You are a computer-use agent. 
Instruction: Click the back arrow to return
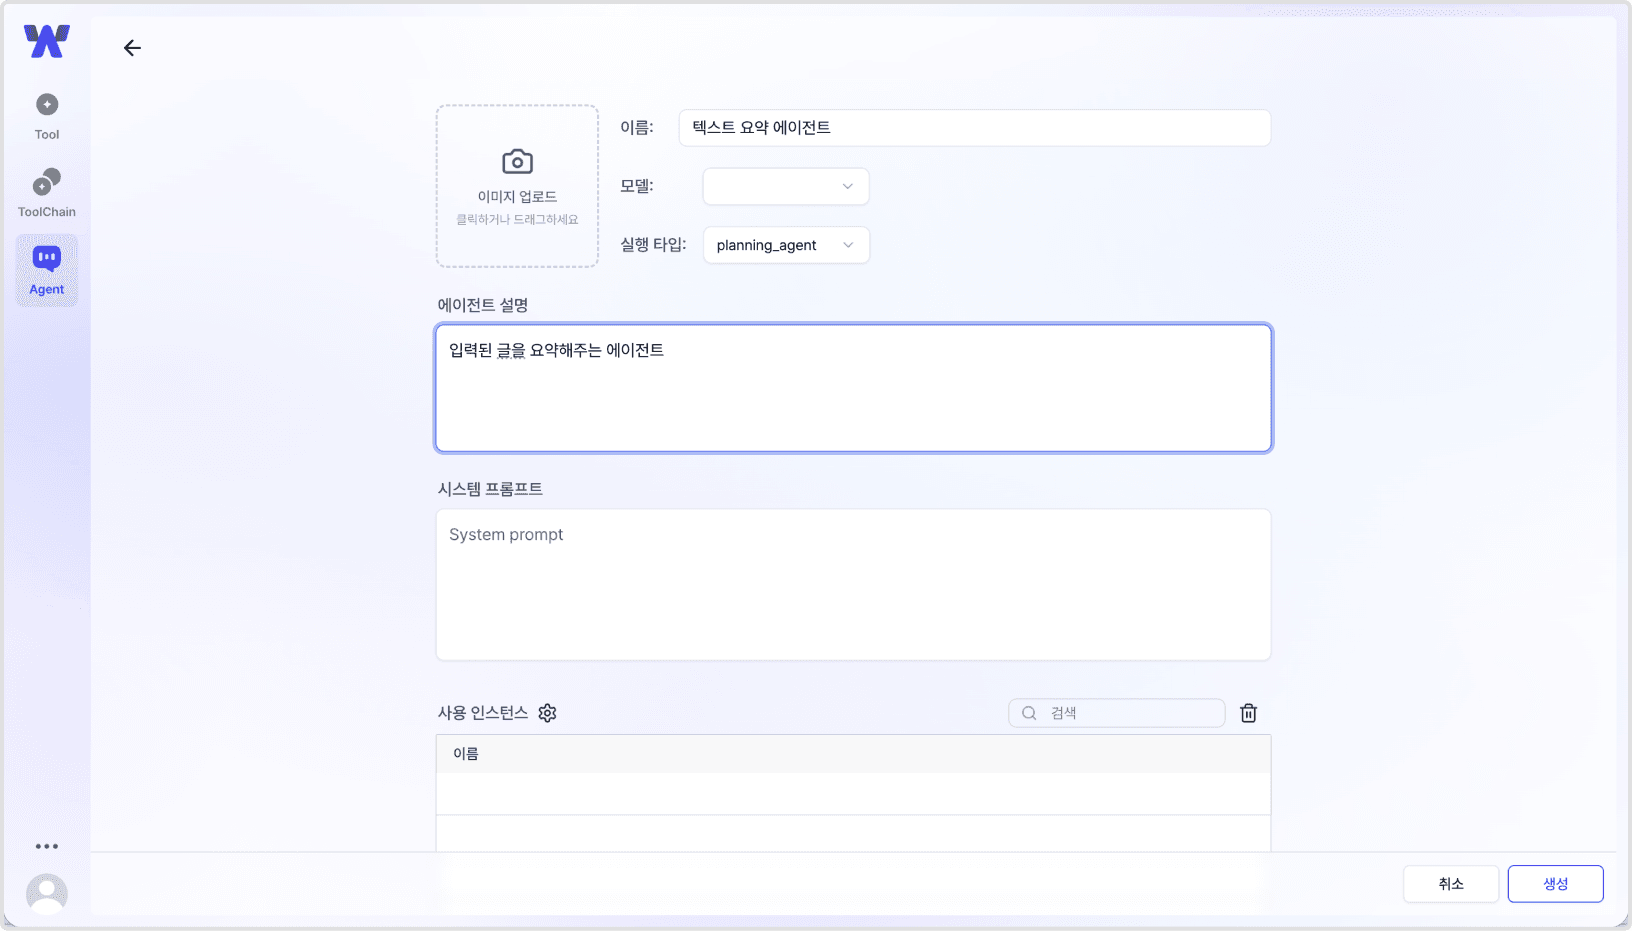point(132,47)
